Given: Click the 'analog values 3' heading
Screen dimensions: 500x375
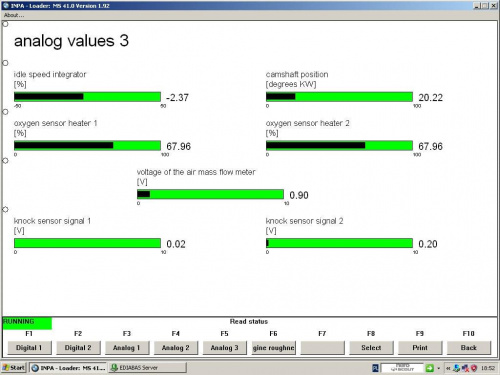Looking at the screenshot, I should 71,41.
